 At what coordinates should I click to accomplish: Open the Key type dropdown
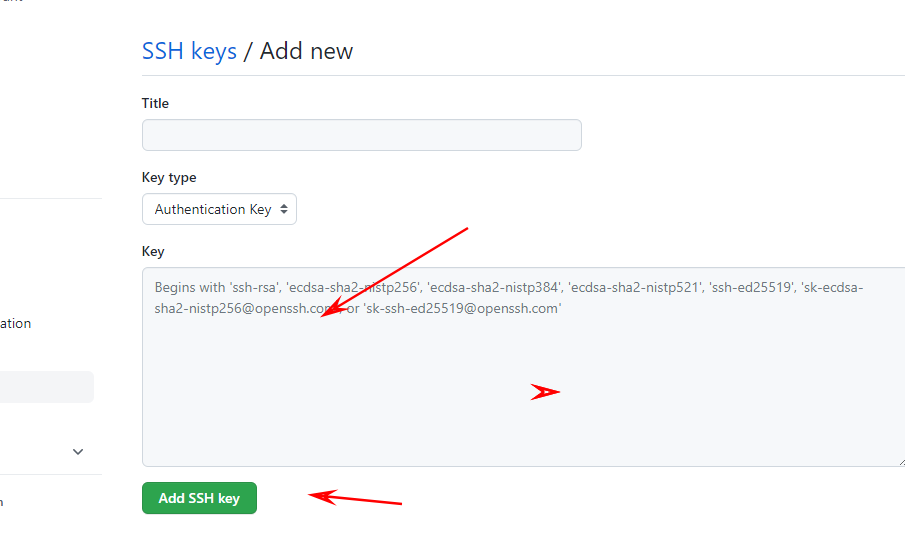(219, 209)
